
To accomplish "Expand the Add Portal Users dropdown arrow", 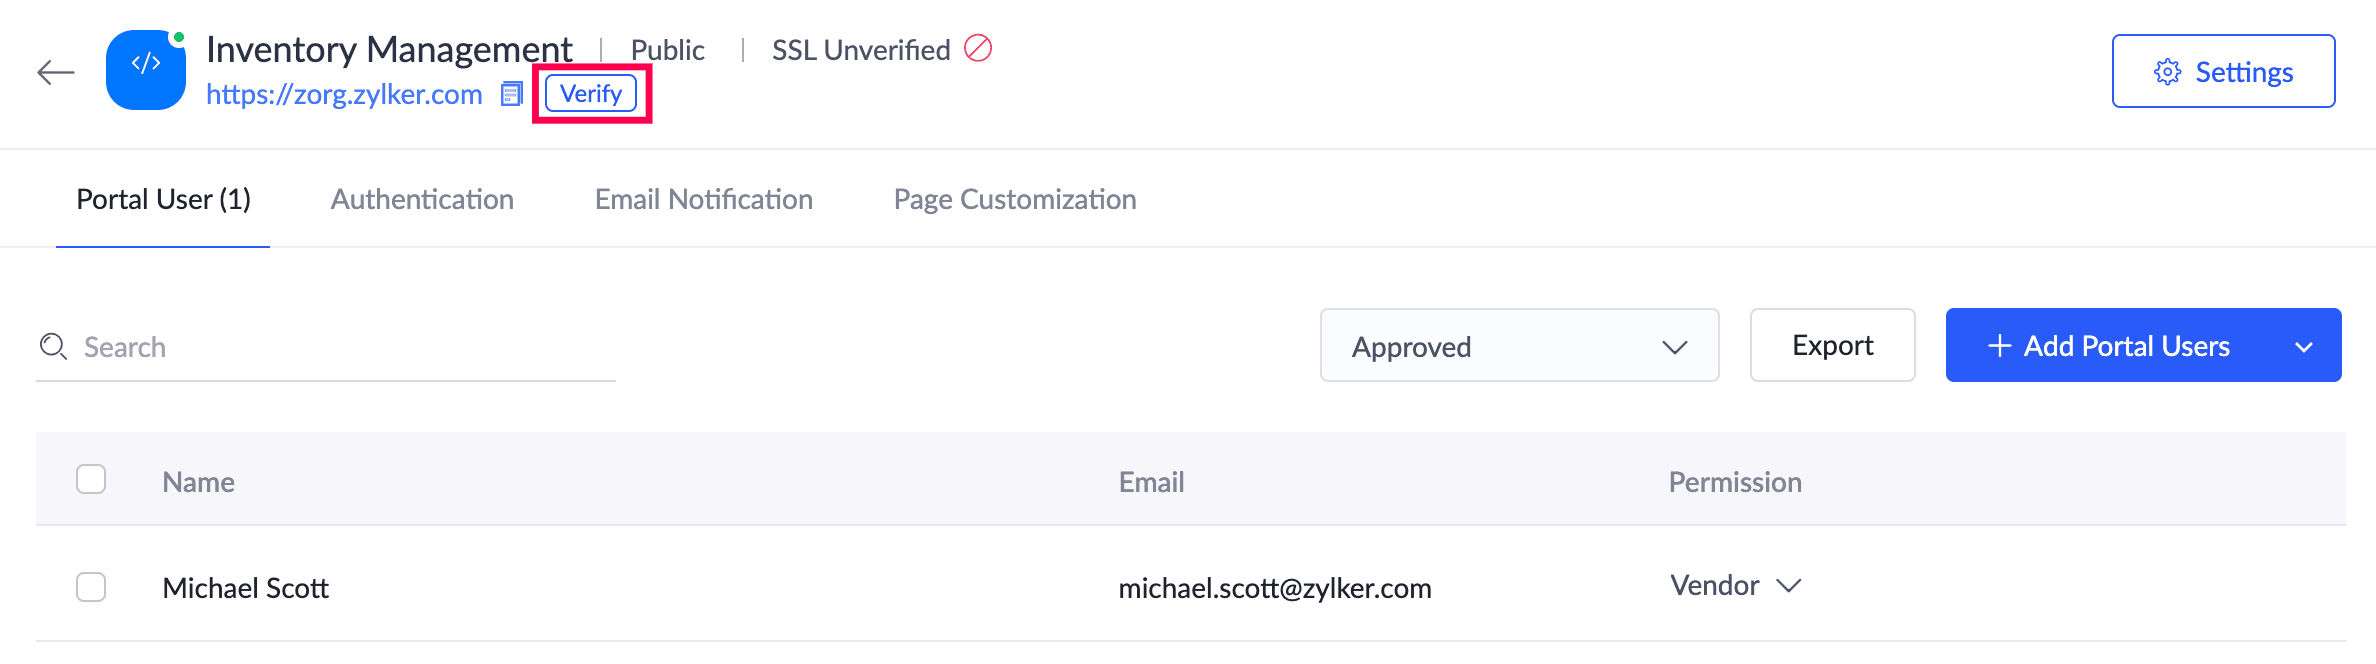I will (2304, 347).
